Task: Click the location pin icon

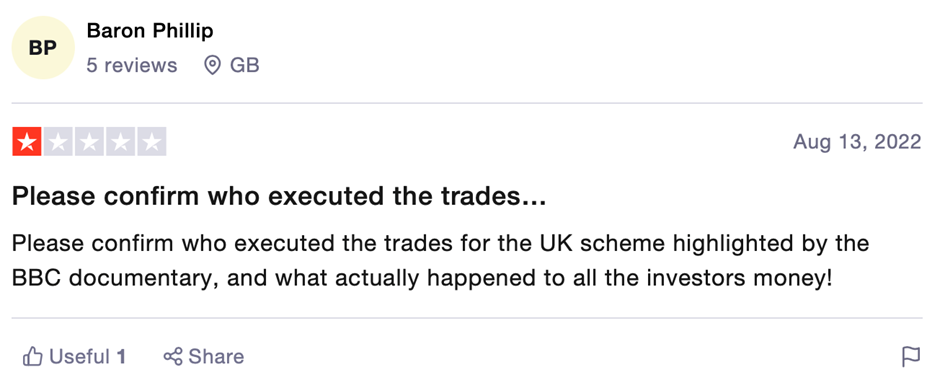Action: click(212, 65)
